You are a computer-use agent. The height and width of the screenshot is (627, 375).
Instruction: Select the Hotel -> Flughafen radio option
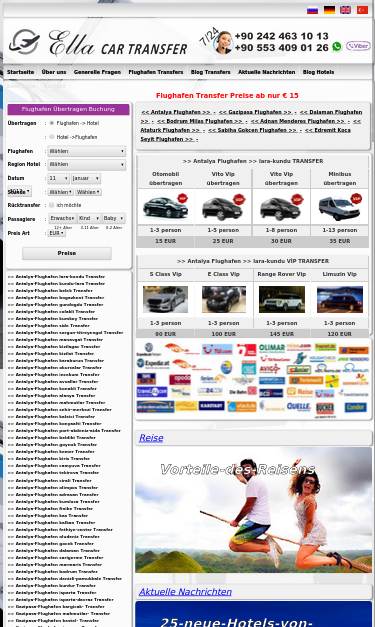click(52, 137)
